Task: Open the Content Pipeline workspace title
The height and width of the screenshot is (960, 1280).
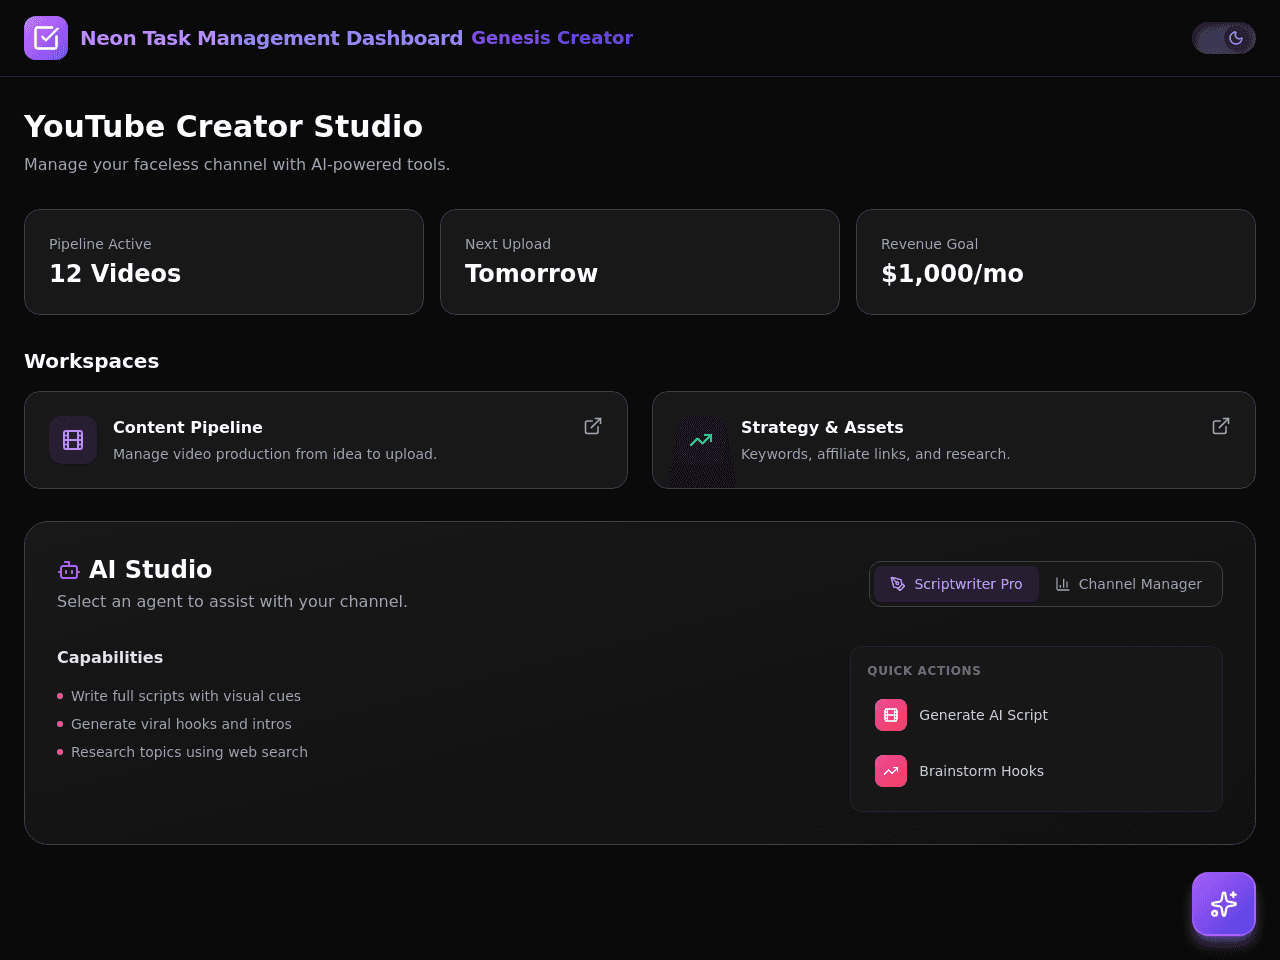Action: pyautogui.click(x=188, y=427)
